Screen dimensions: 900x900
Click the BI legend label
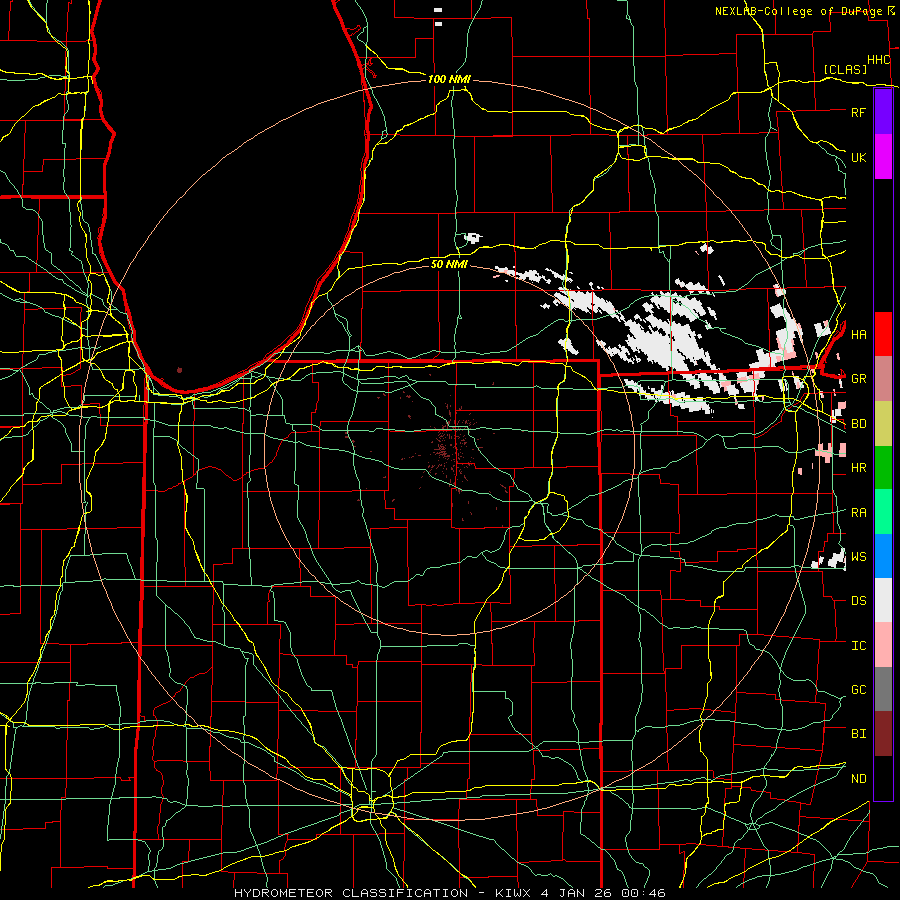tap(858, 734)
